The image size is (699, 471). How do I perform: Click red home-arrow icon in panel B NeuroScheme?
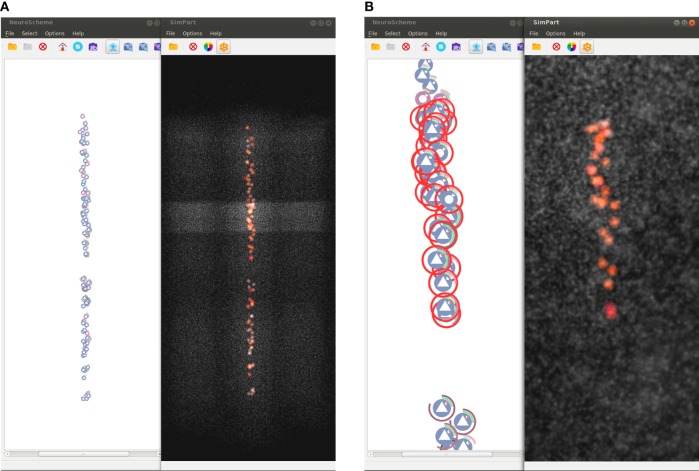tap(426, 46)
